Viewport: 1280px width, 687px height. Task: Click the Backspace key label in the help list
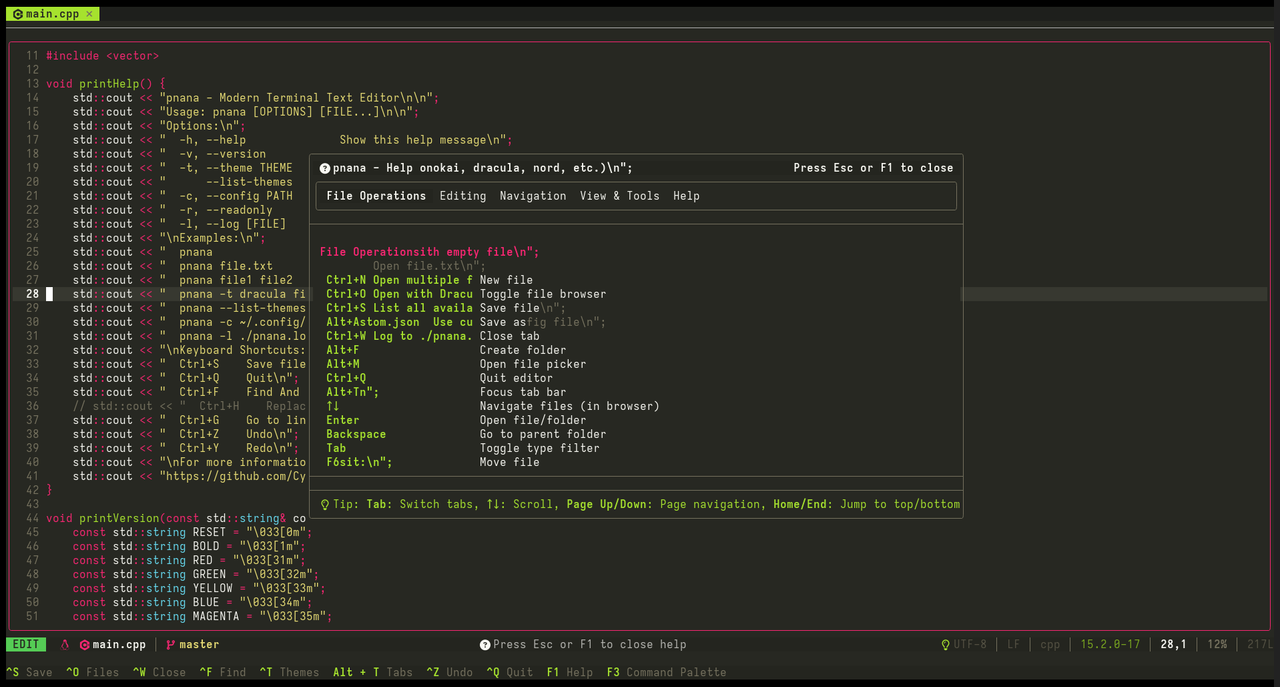coord(356,434)
